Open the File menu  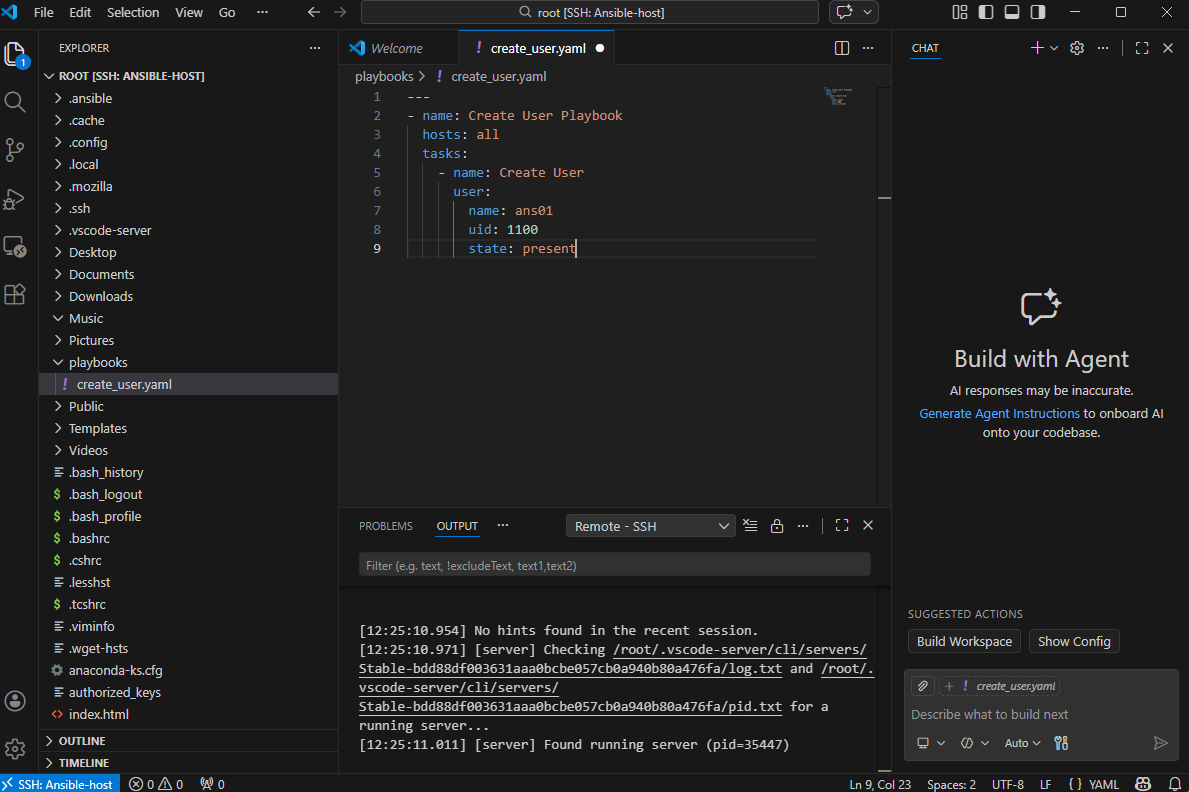[44, 12]
